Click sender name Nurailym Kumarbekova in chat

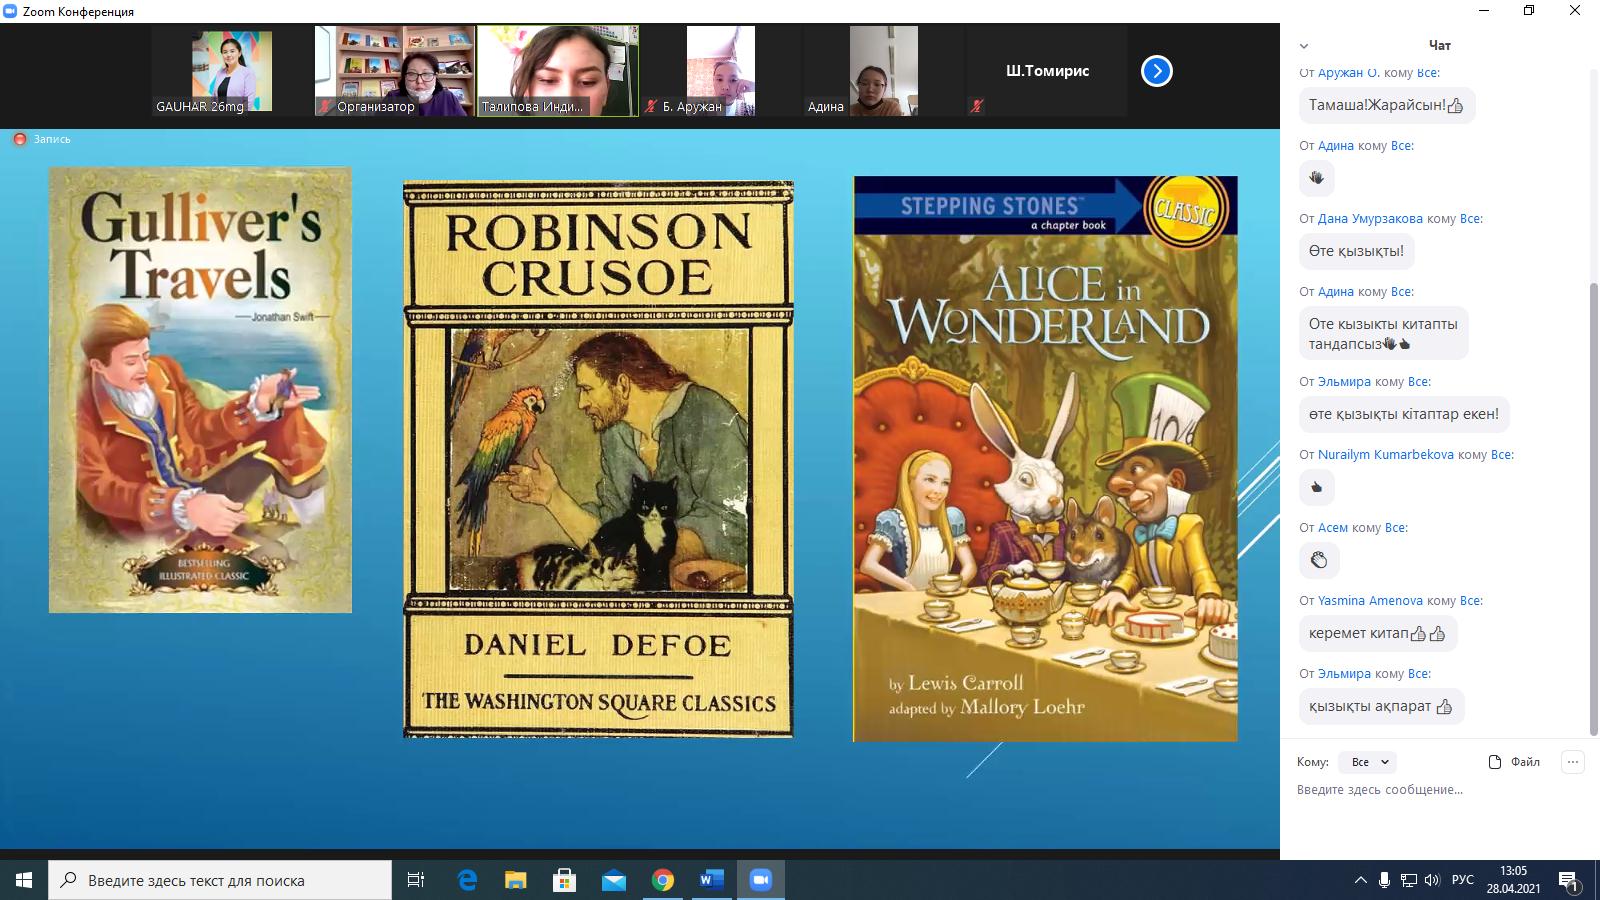tap(1385, 454)
